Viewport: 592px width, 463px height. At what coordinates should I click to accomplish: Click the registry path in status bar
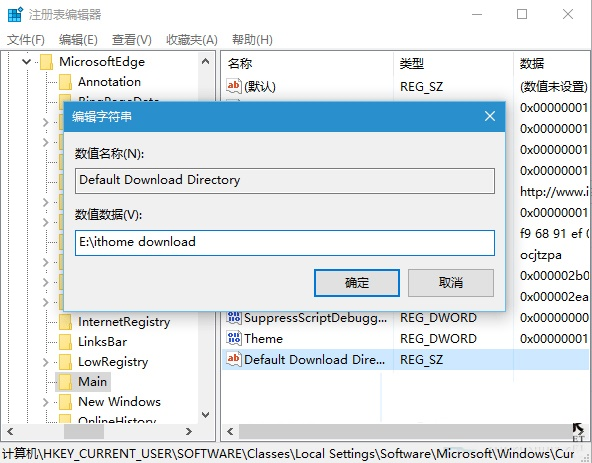point(288,454)
